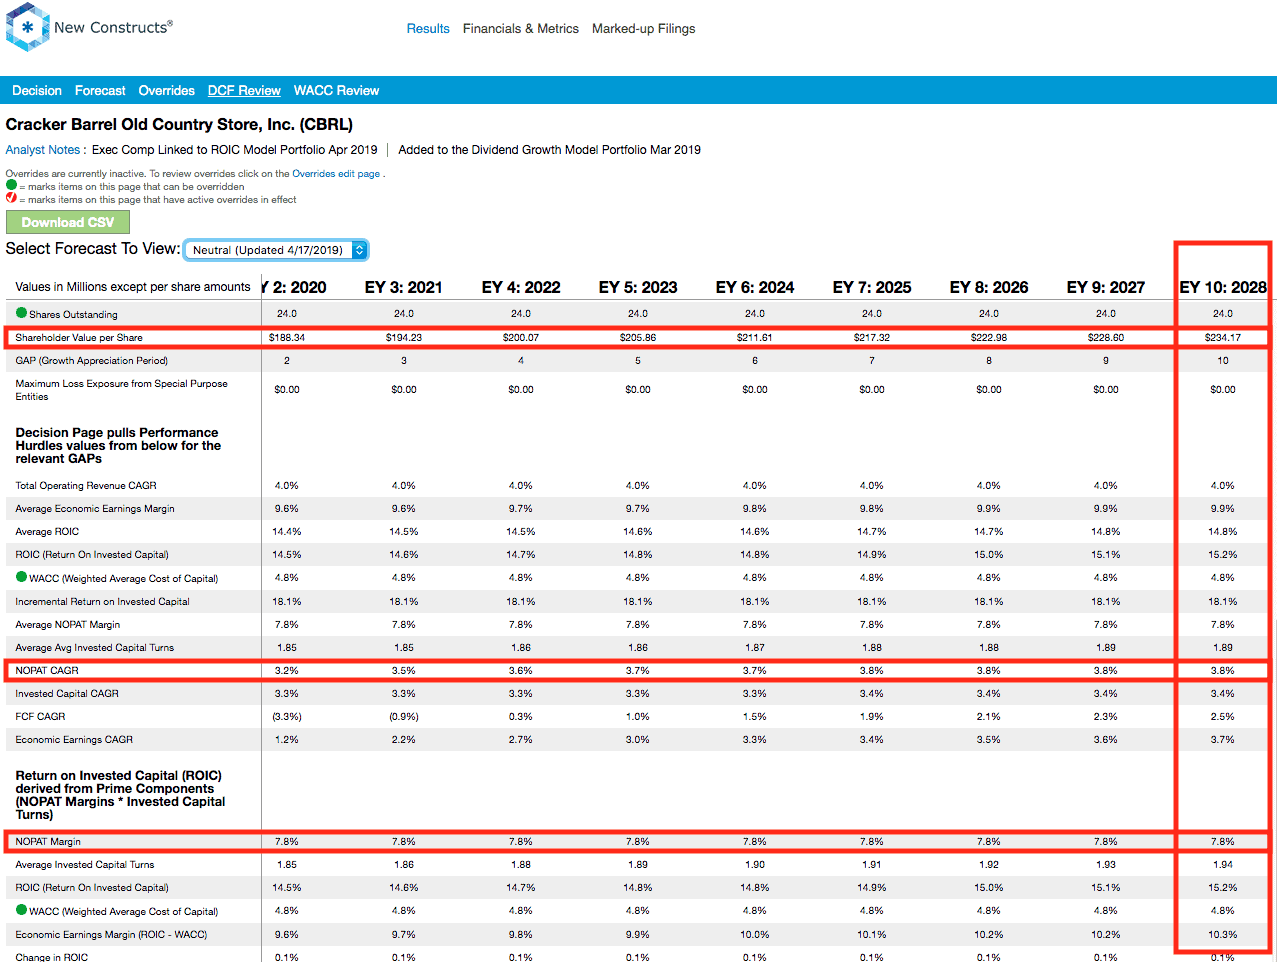
Task: Select the Shareholder Value per Share row label
Action: (79, 338)
